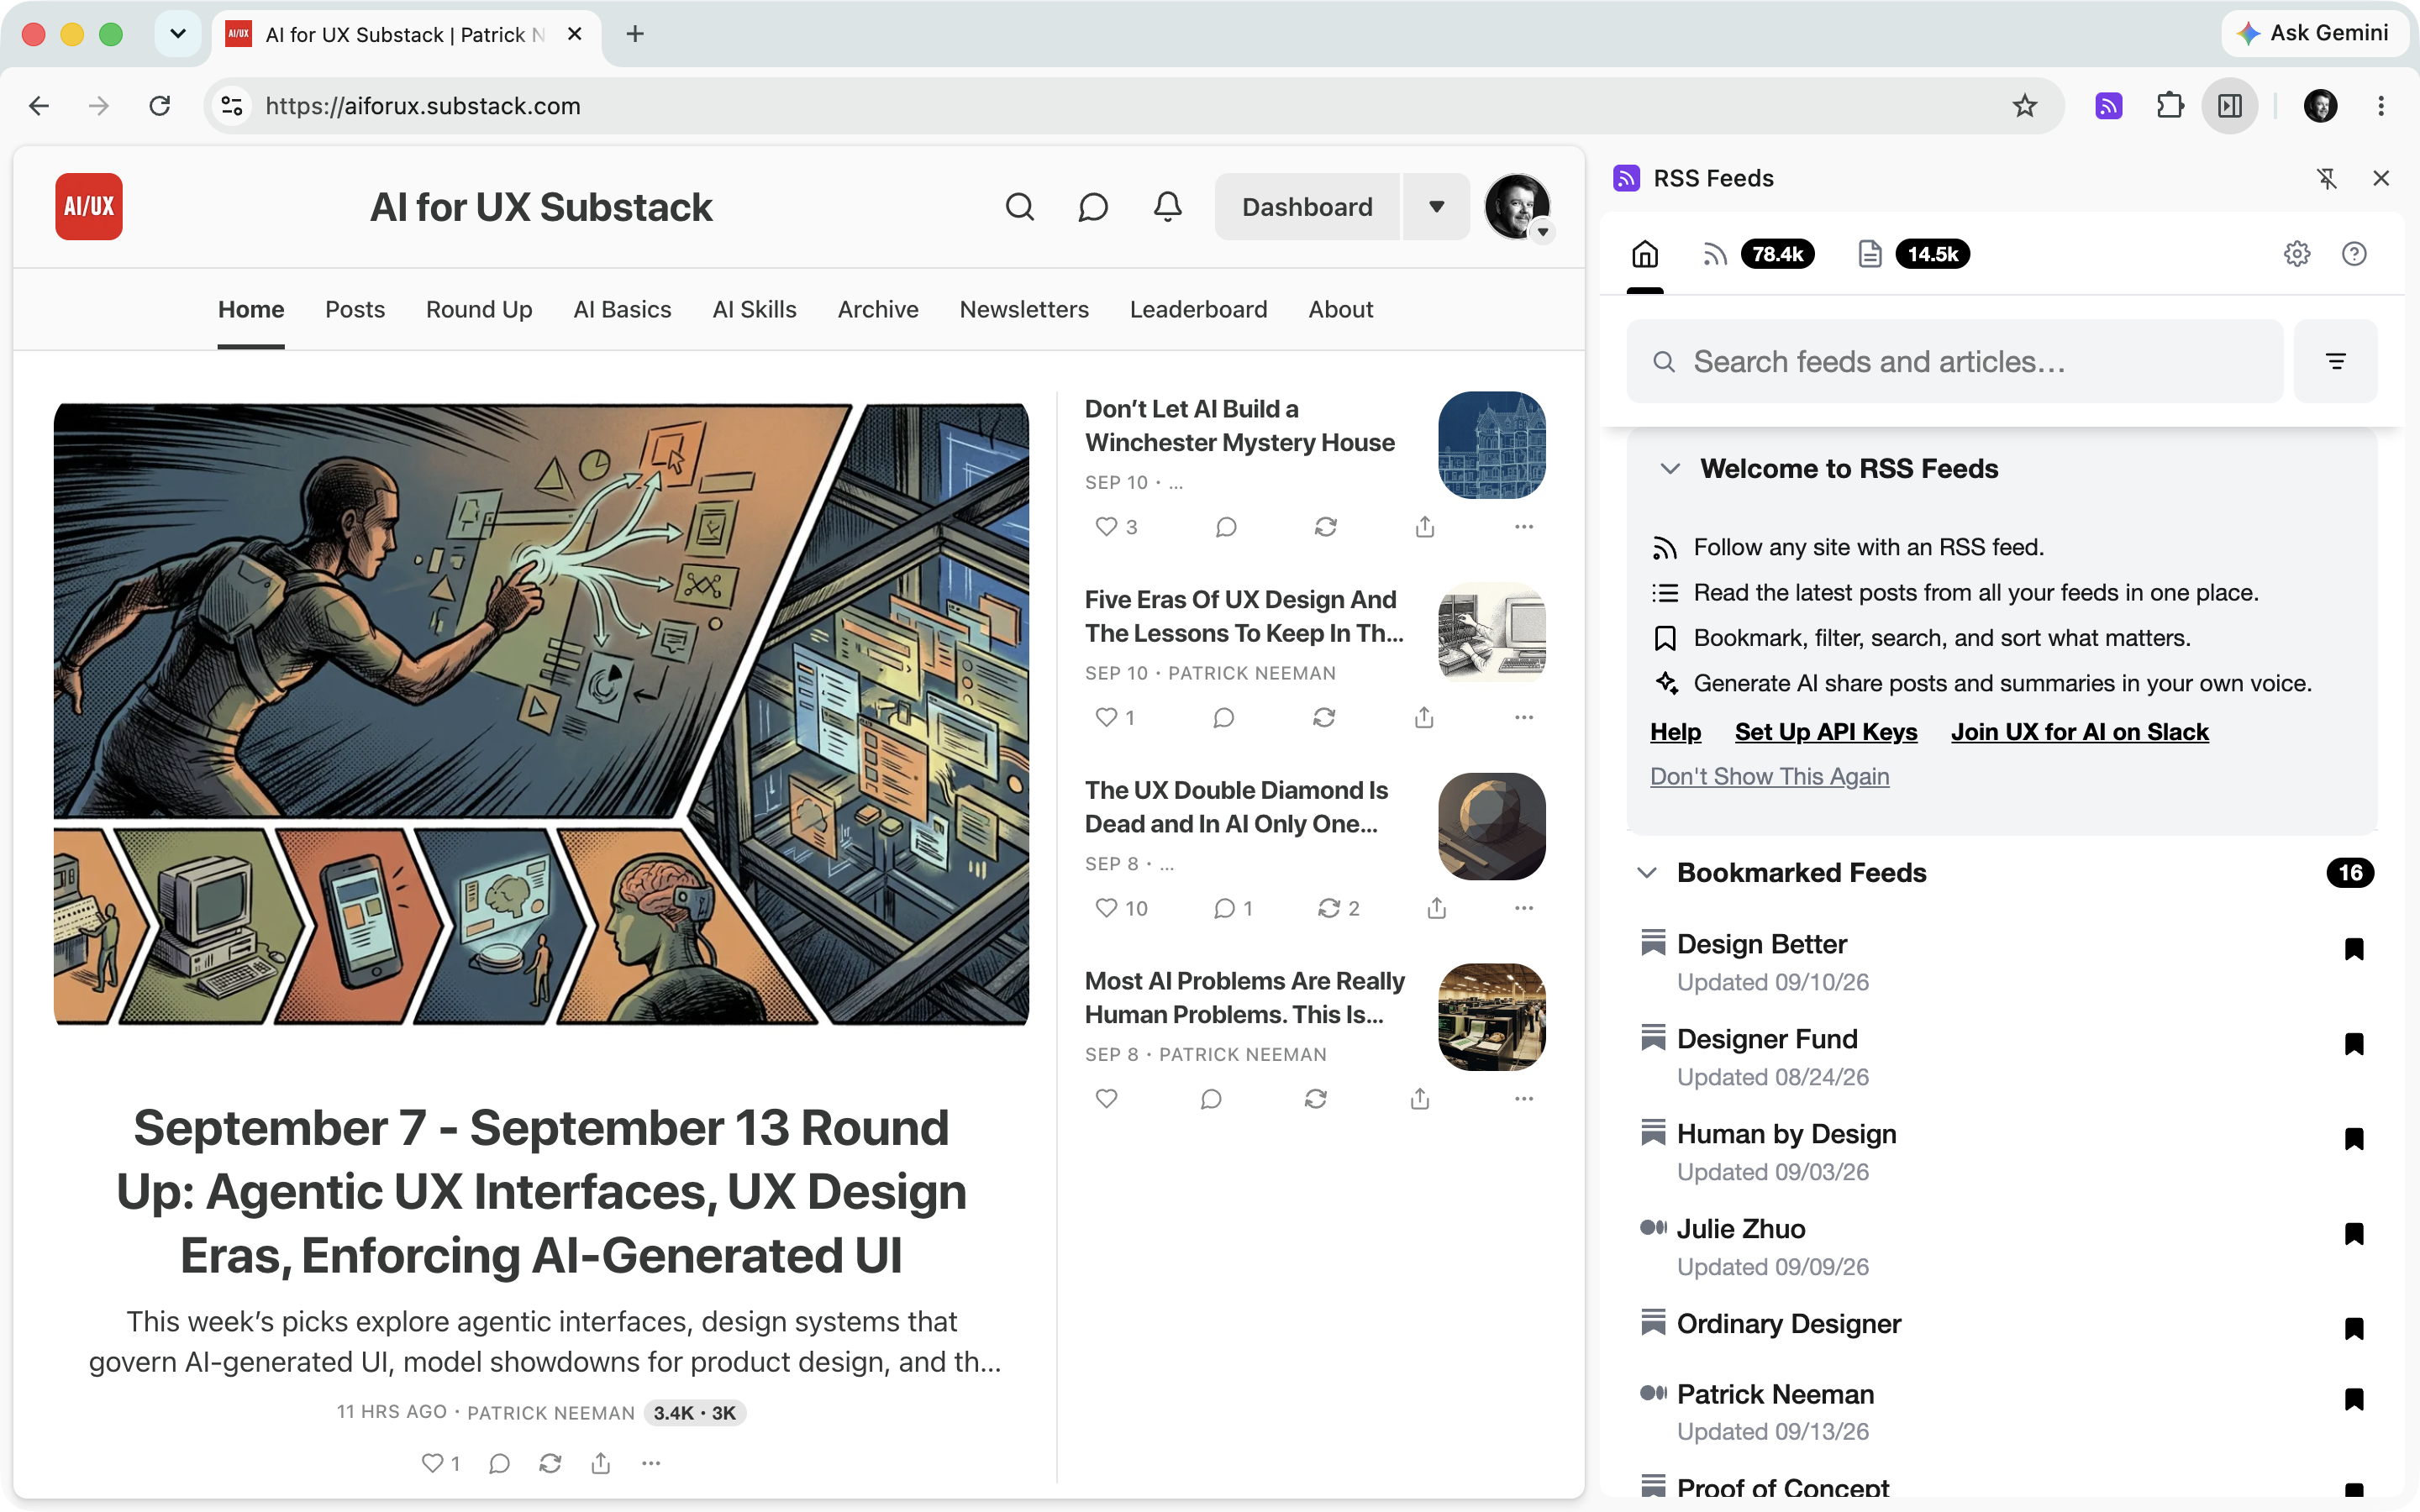
Task: Collapse the Bookmarked Feeds section
Action: click(1646, 873)
